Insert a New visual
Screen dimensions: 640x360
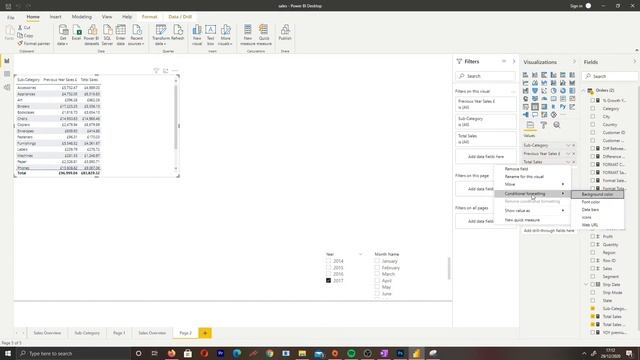(x=197, y=35)
